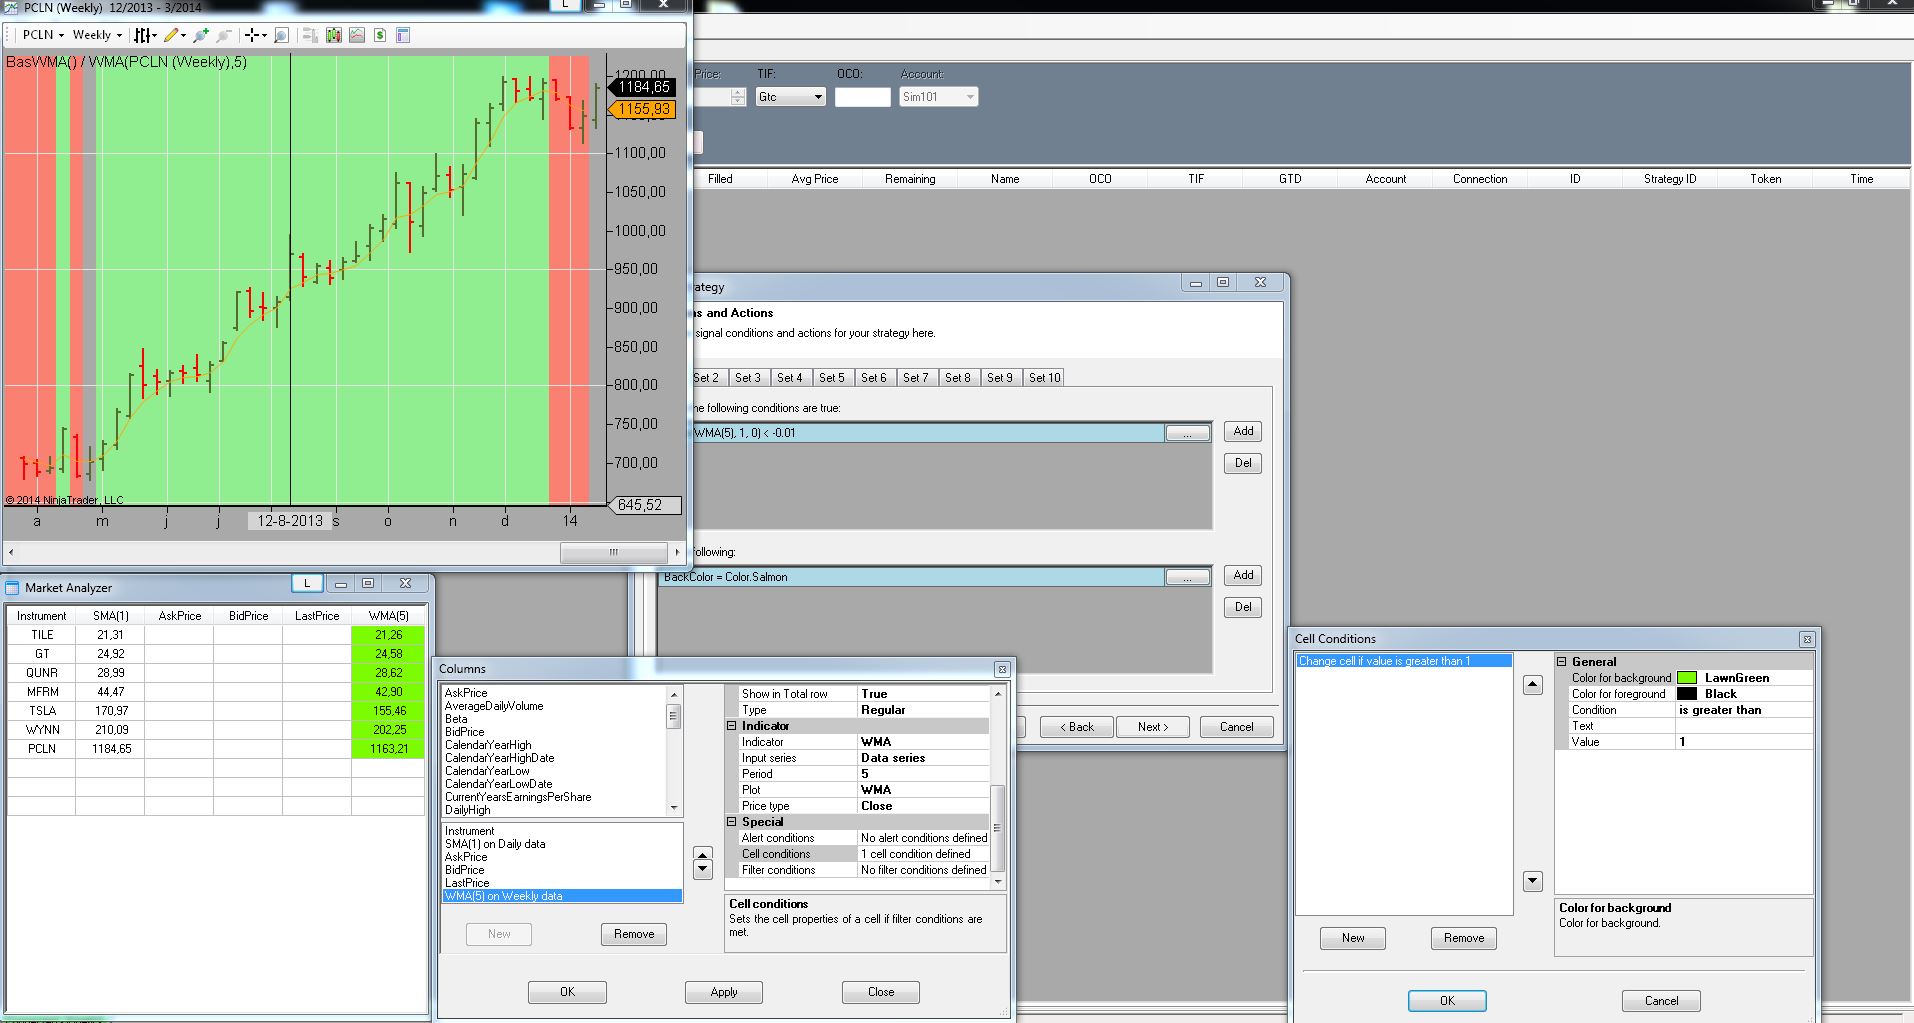Switch to the Set 10 tab
The height and width of the screenshot is (1023, 1914).
(1044, 378)
